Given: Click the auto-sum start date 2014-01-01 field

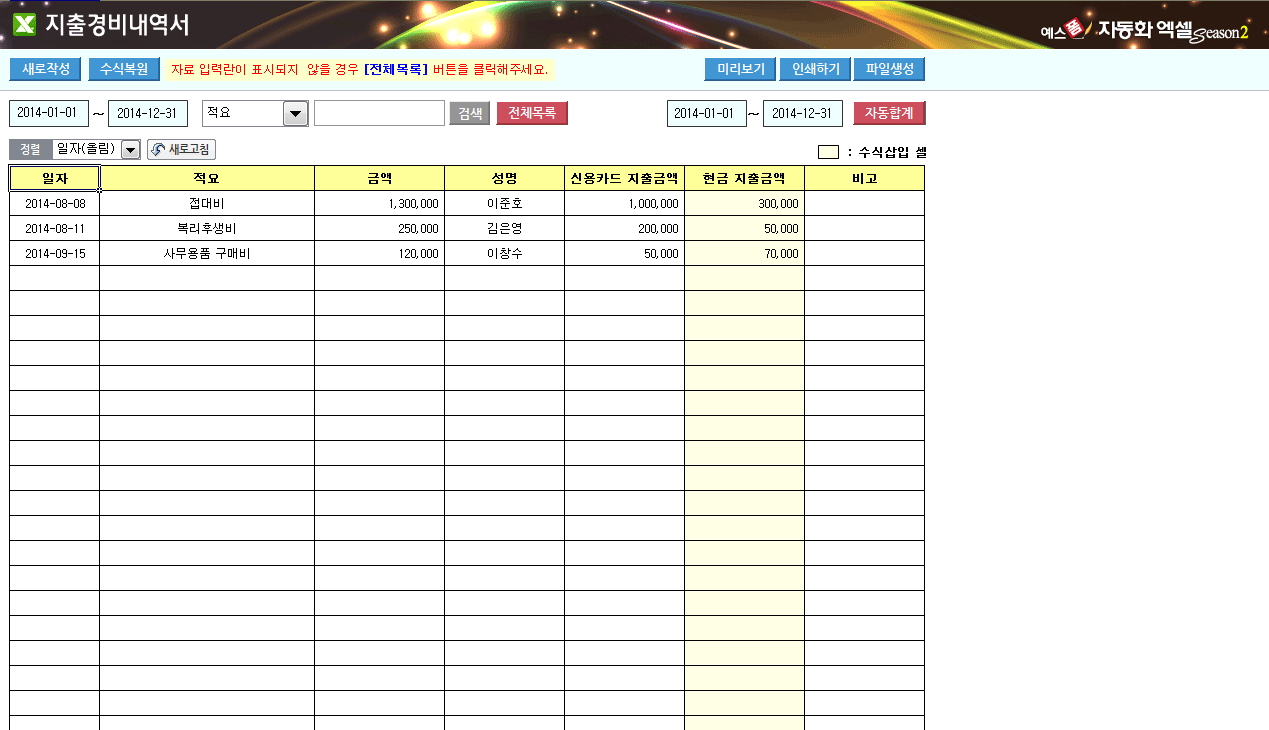Looking at the screenshot, I should click(x=707, y=113).
